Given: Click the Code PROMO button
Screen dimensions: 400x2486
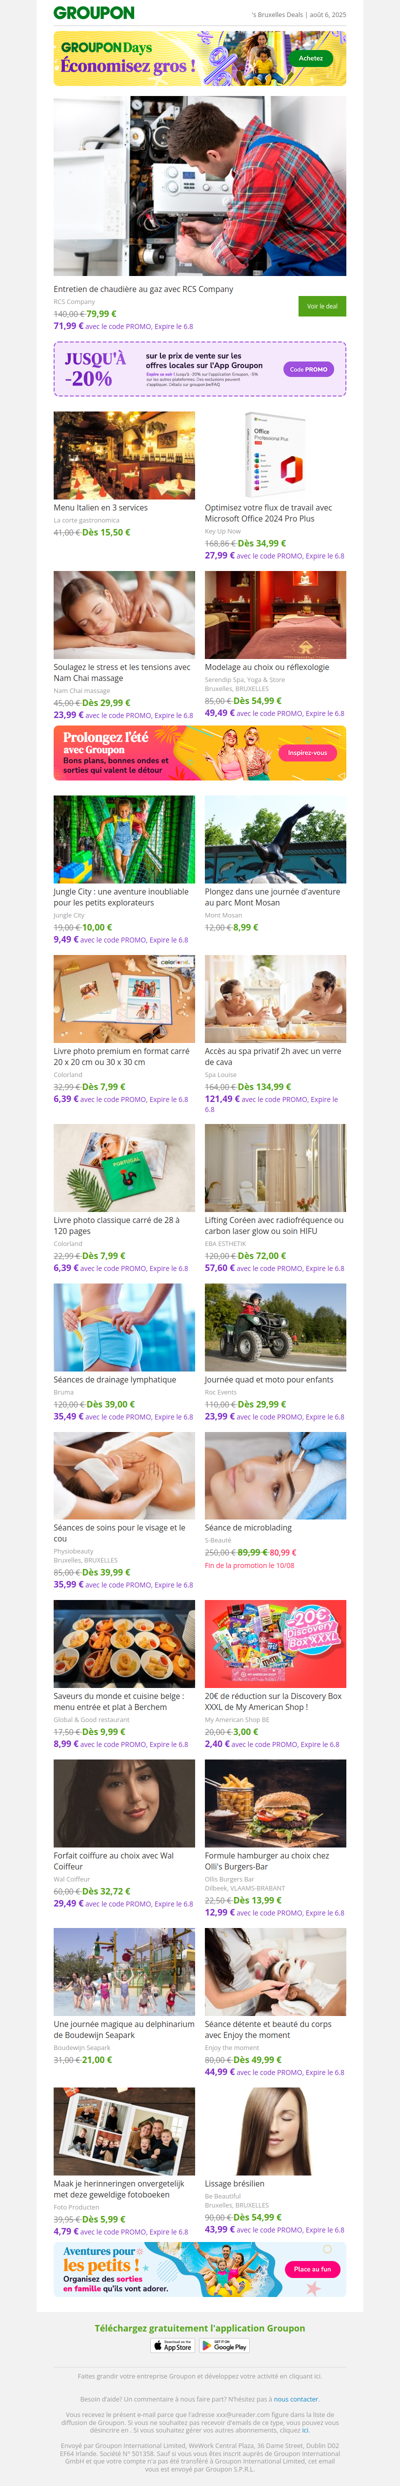Looking at the screenshot, I should [x=309, y=369].
